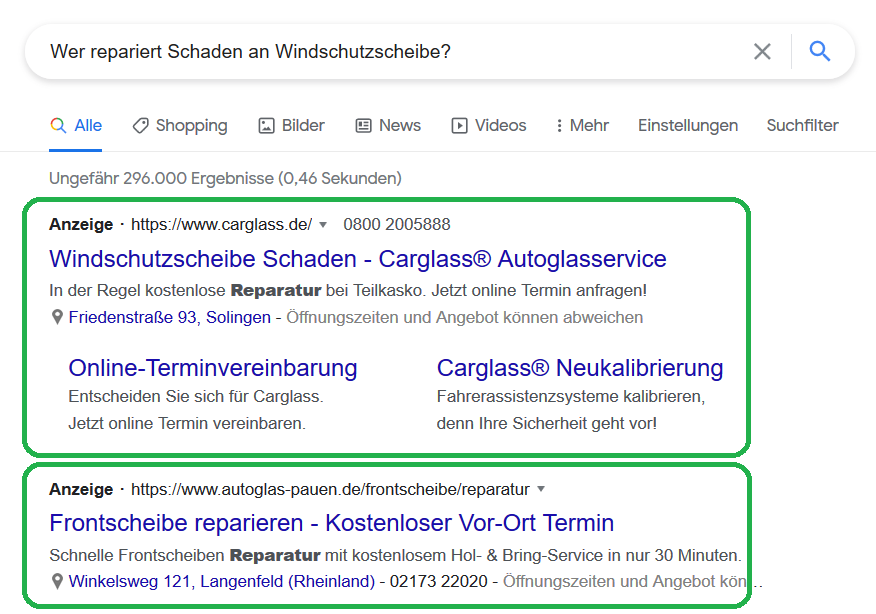Click the 'Schnelle Frontscheiben Reparatur' description
The image size is (876, 614).
[396, 555]
